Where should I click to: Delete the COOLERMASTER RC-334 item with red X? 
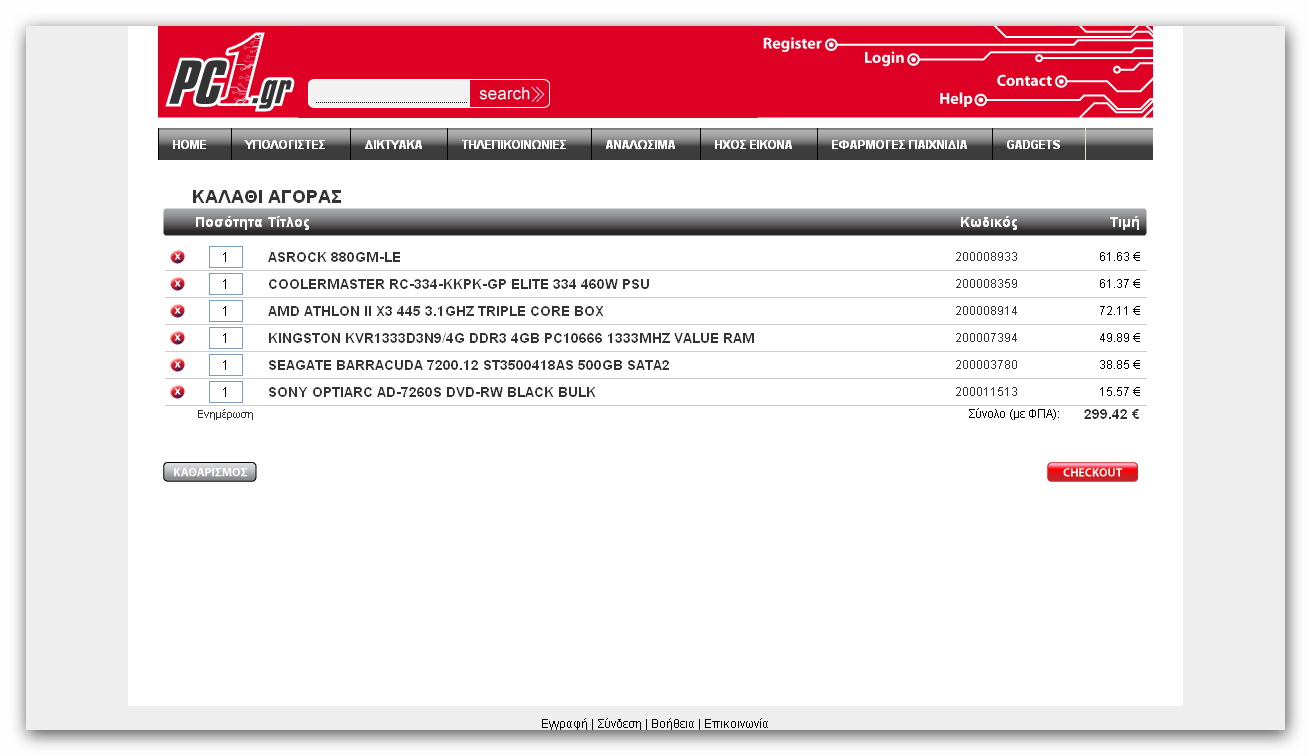[x=178, y=284]
